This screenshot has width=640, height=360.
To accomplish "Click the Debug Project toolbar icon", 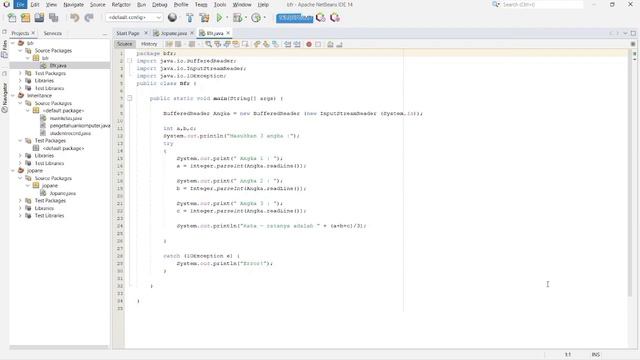I will click(x=237, y=18).
